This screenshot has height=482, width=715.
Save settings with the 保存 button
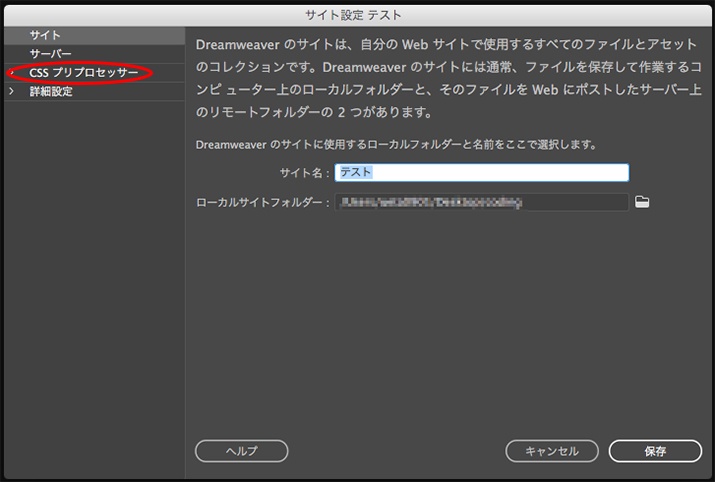655,451
